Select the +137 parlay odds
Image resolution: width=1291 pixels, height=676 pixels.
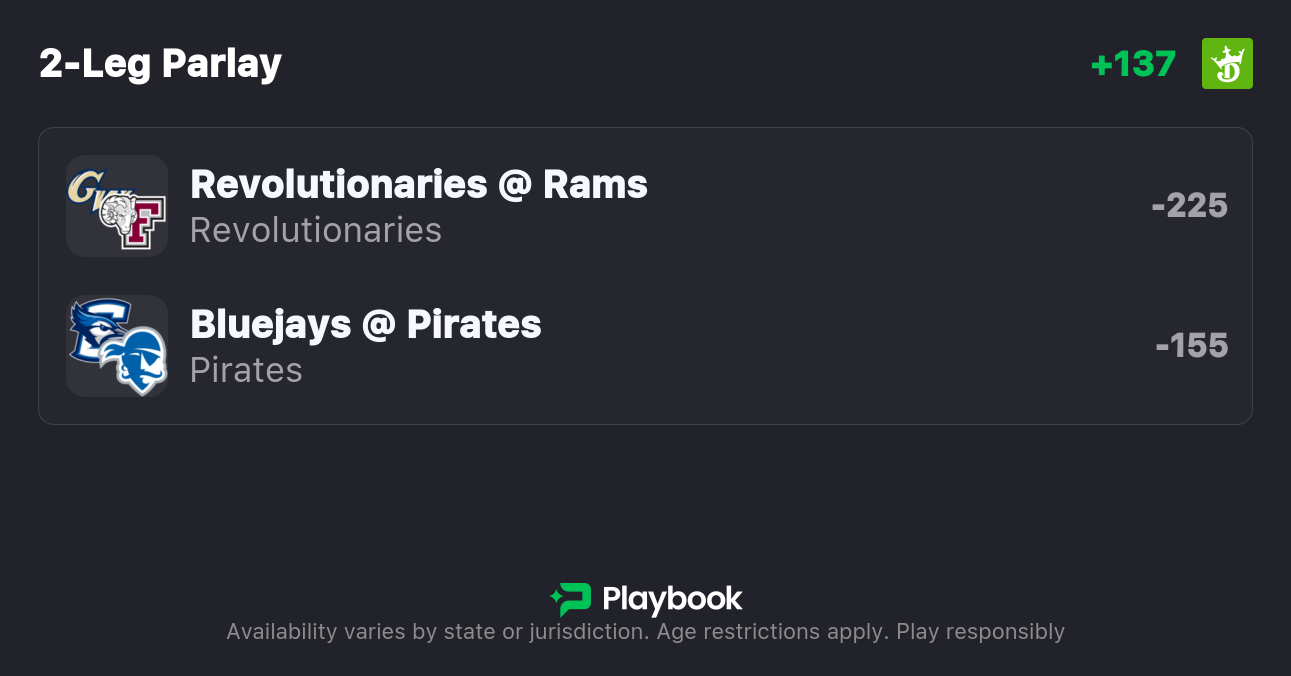(x=1133, y=64)
